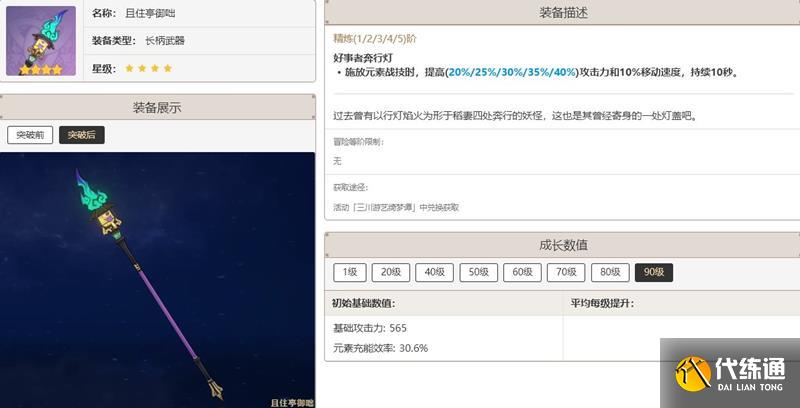This screenshot has width=800, height=408.
Task: Click the weapon showcase image
Action: (157, 280)
